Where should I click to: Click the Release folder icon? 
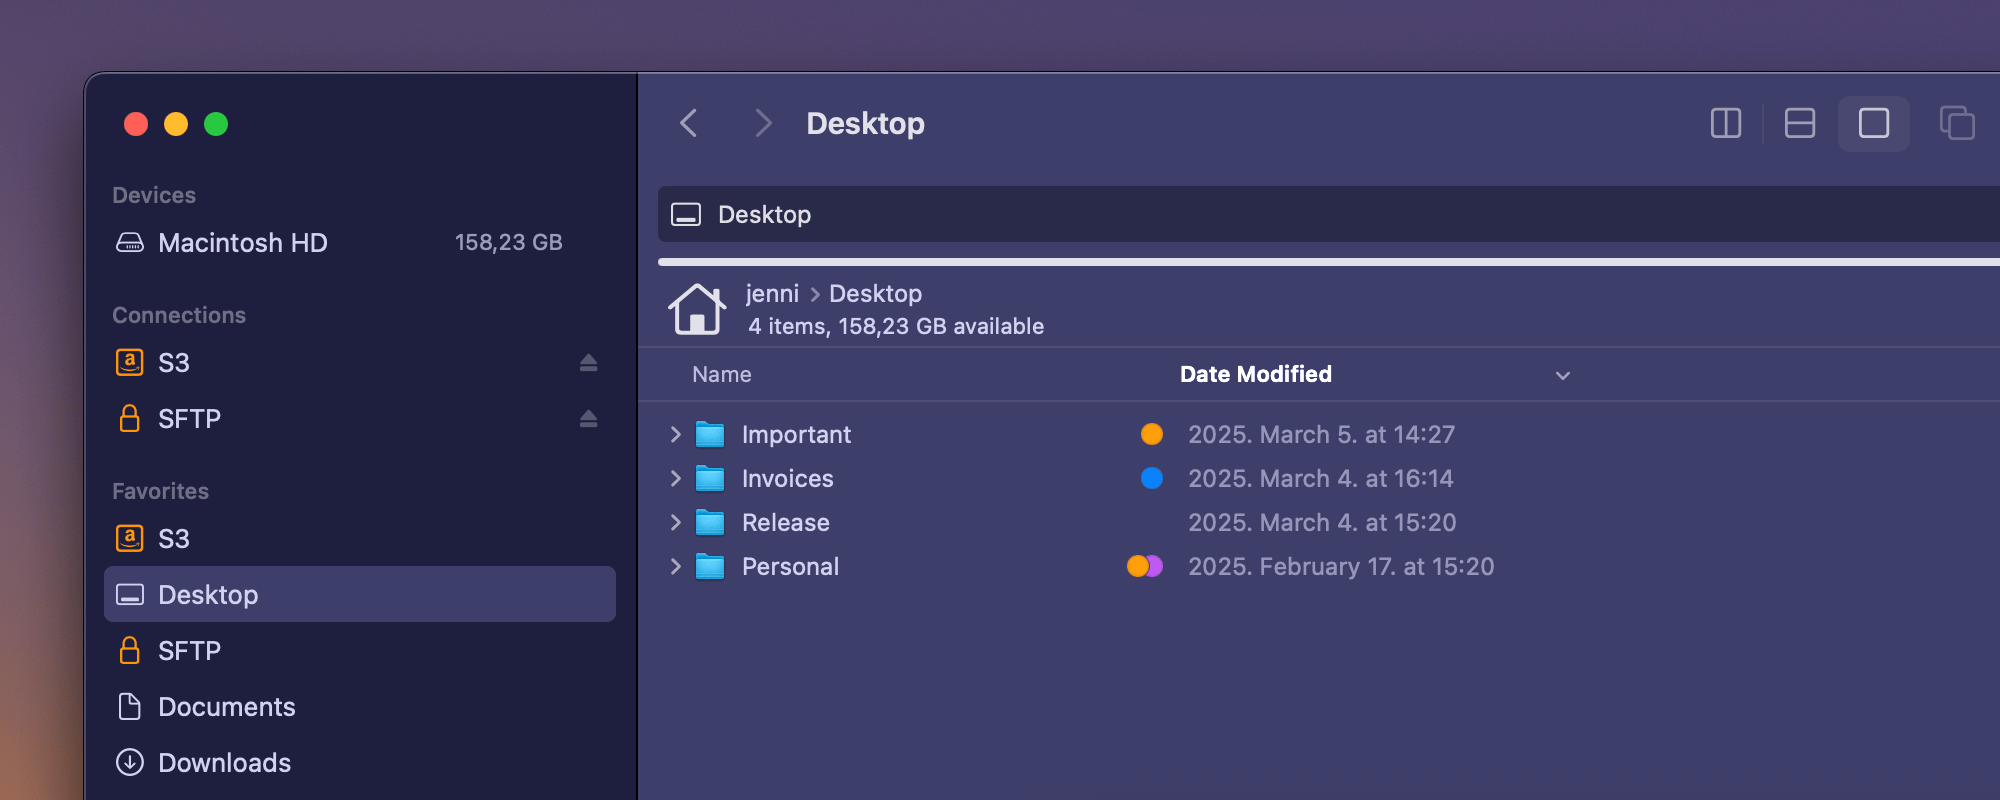click(710, 522)
